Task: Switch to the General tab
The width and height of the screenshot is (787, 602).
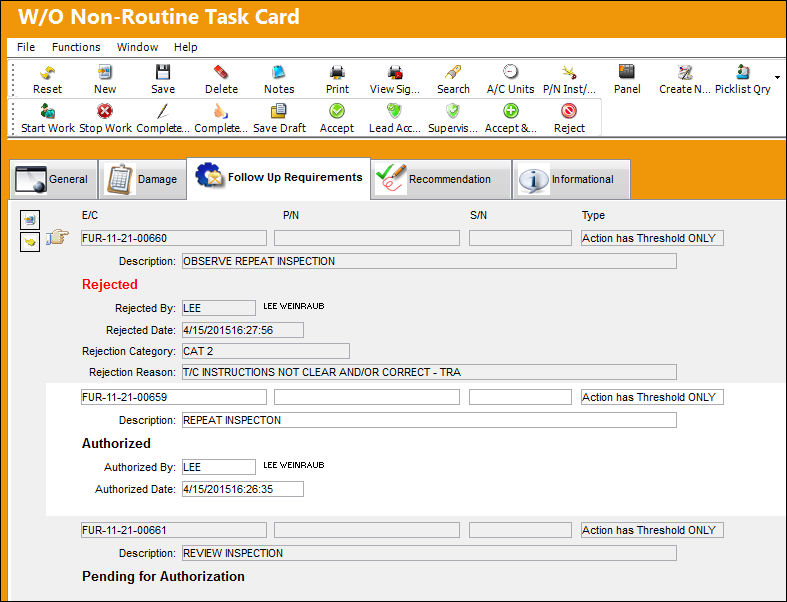Action: pyautogui.click(x=53, y=179)
